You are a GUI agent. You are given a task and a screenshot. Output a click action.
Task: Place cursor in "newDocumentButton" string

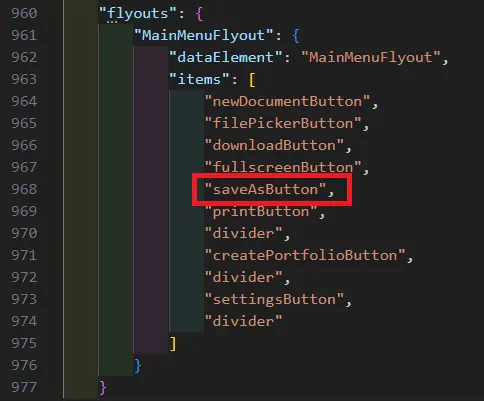pos(287,101)
